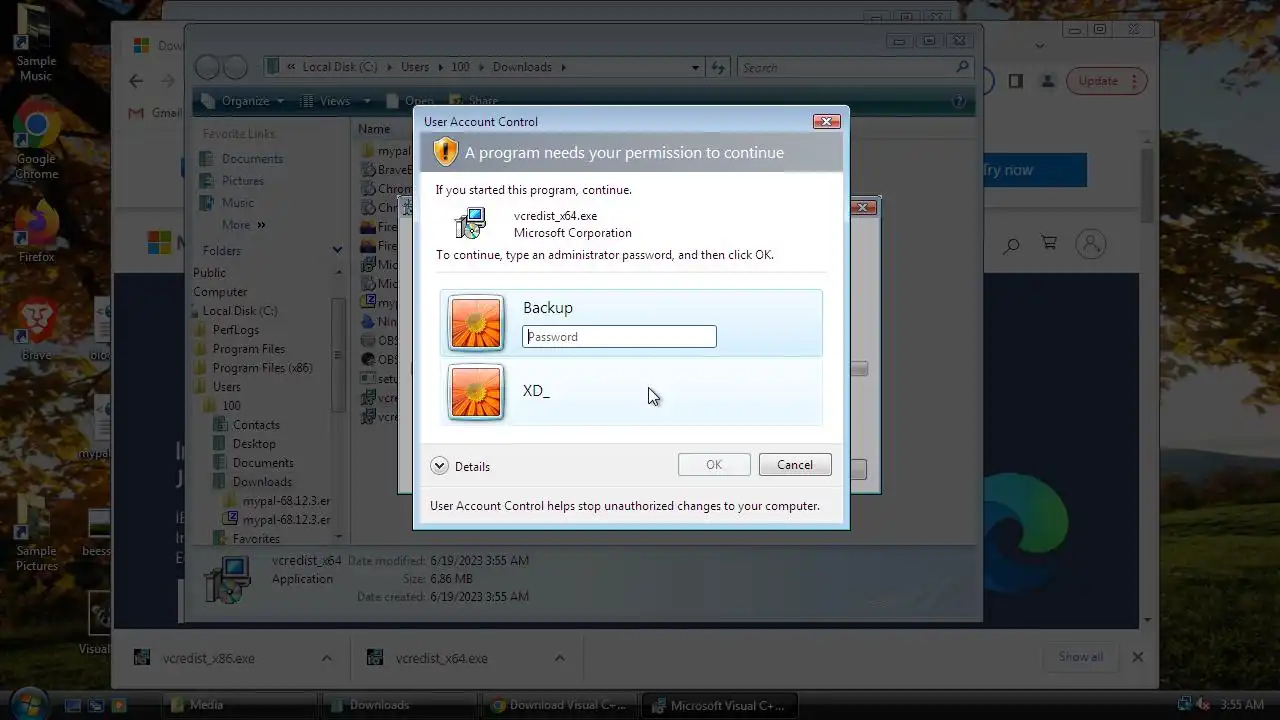Viewport: 1280px width, 720px height.
Task: Click shopping cart icon on Microsoft page
Action: coord(1049,243)
